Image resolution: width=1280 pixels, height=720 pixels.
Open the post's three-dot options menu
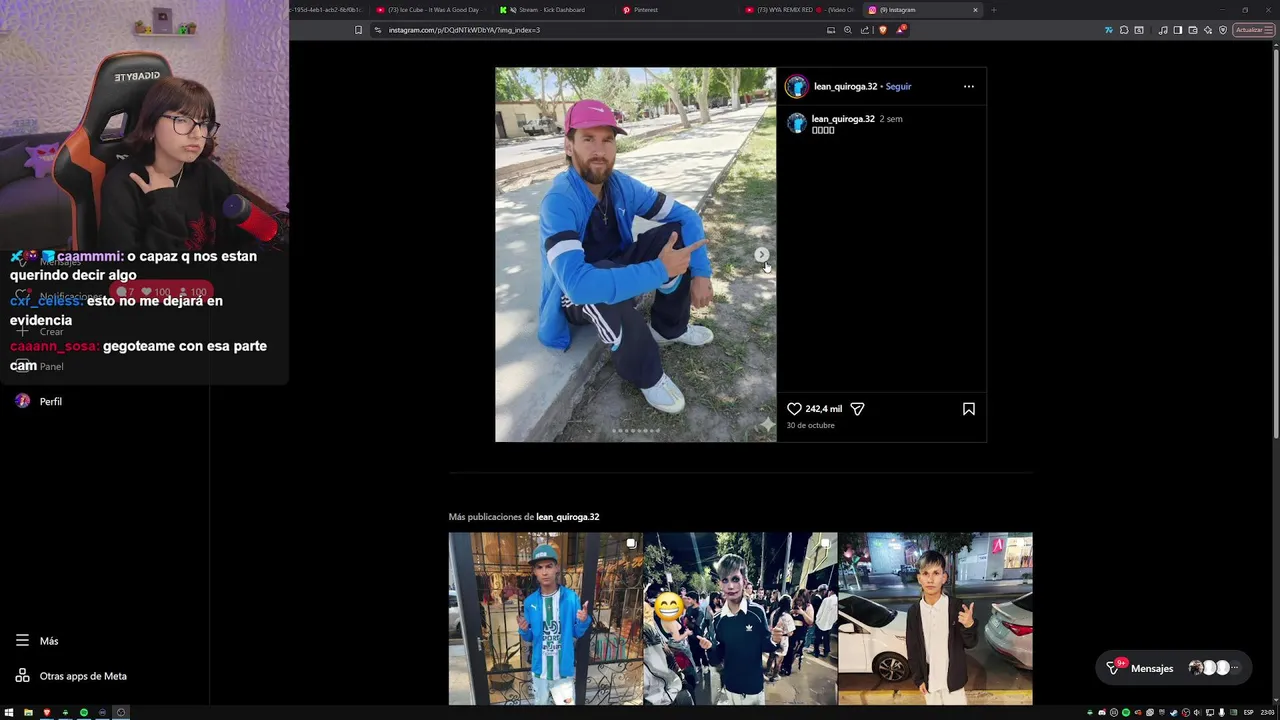968,86
